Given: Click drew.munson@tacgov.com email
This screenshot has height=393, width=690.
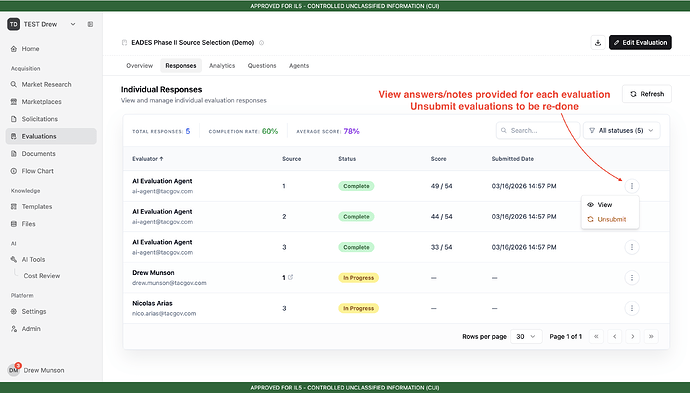Looking at the screenshot, I should [x=169, y=283].
